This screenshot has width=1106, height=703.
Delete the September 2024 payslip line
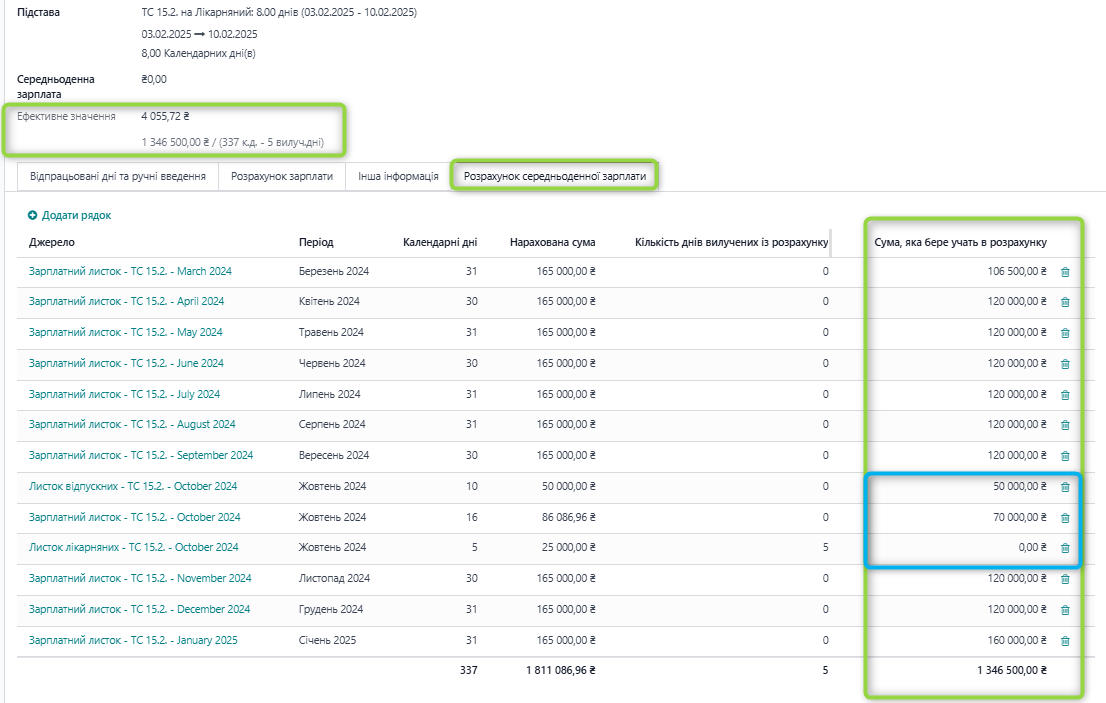pyautogui.click(x=1064, y=456)
